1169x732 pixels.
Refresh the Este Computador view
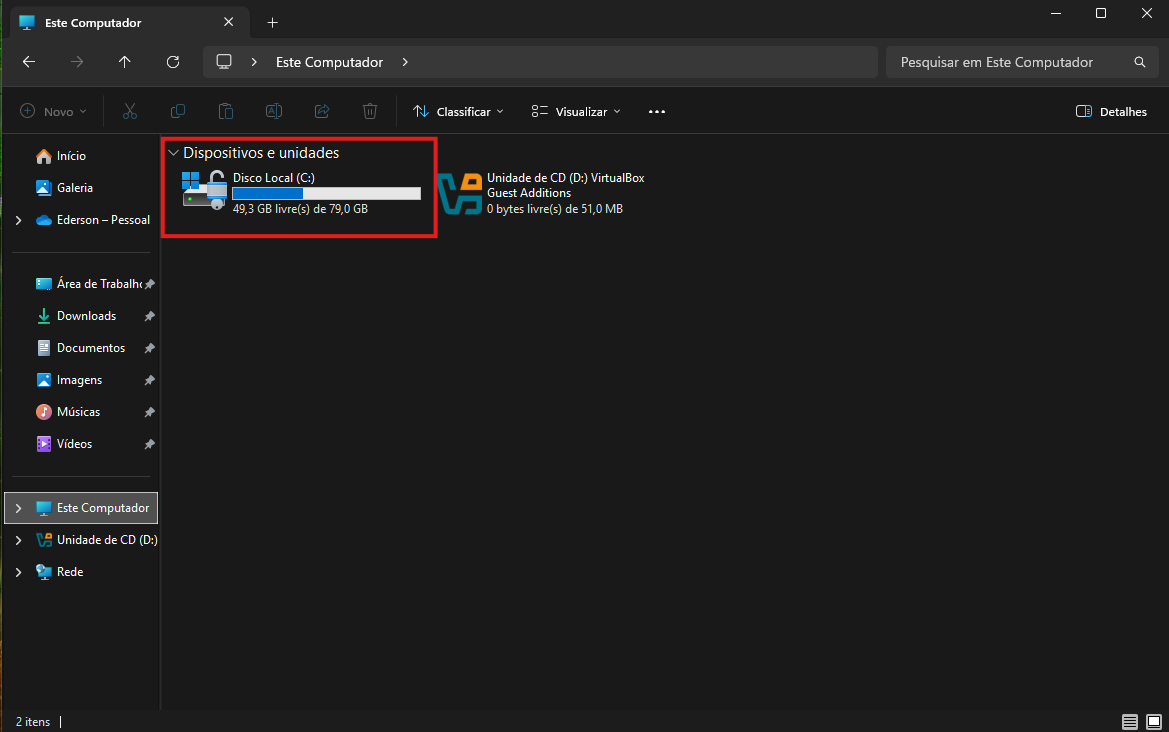(x=173, y=62)
